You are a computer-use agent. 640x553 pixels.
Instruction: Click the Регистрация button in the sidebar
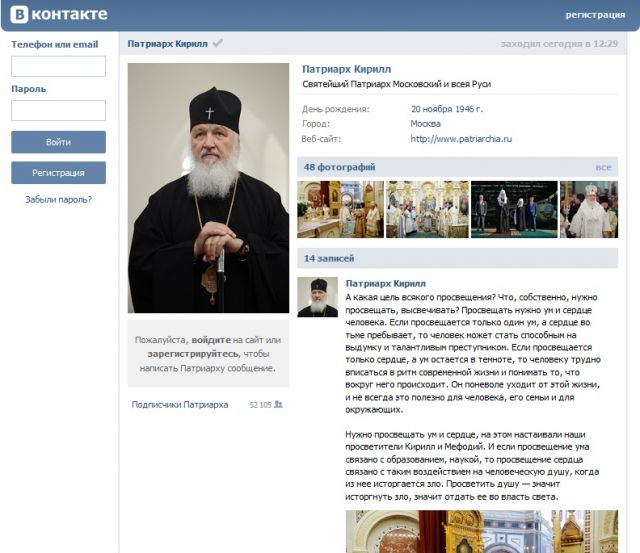(58, 173)
